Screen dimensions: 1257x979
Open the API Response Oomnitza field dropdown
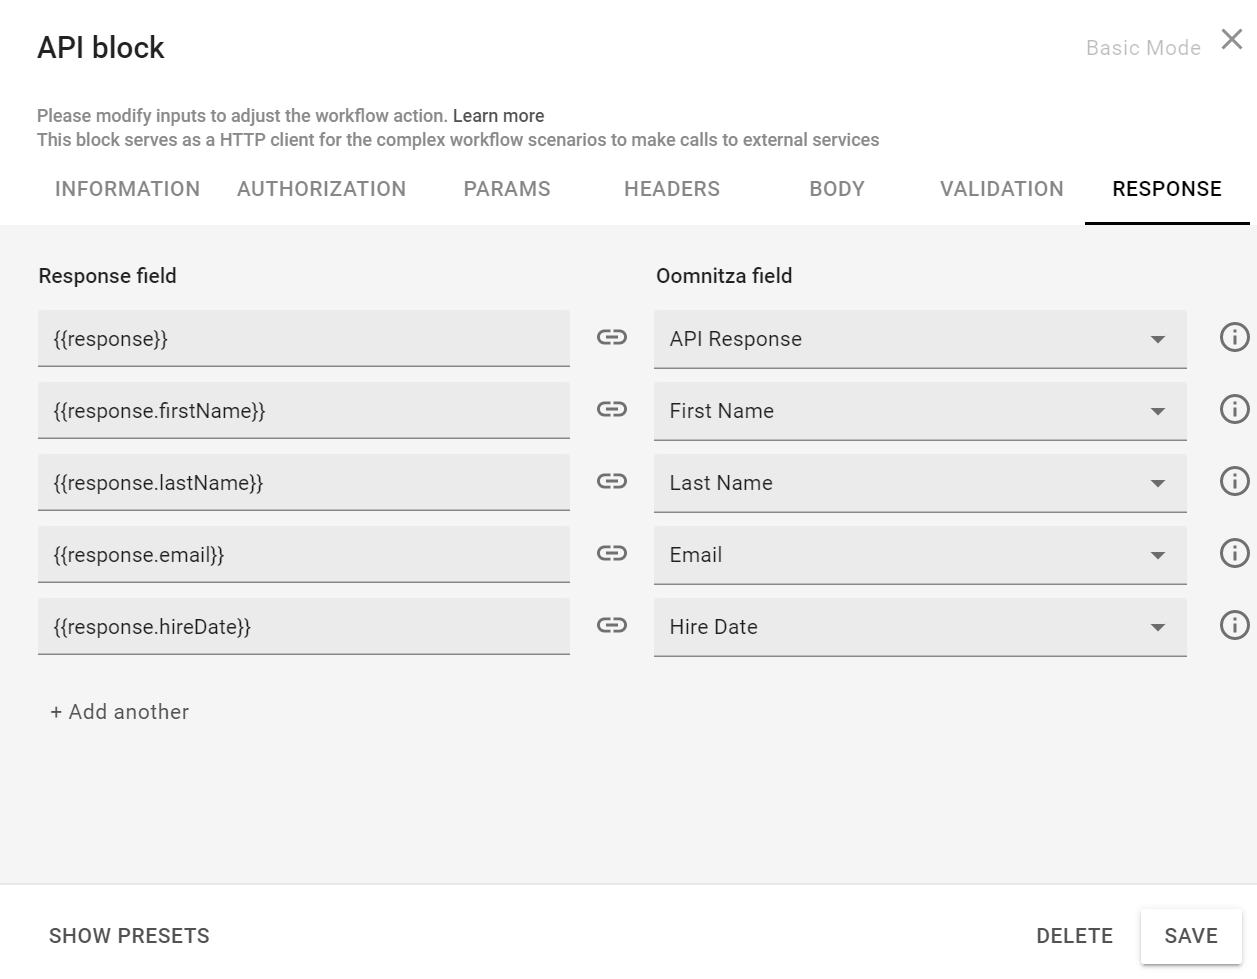tap(1157, 339)
